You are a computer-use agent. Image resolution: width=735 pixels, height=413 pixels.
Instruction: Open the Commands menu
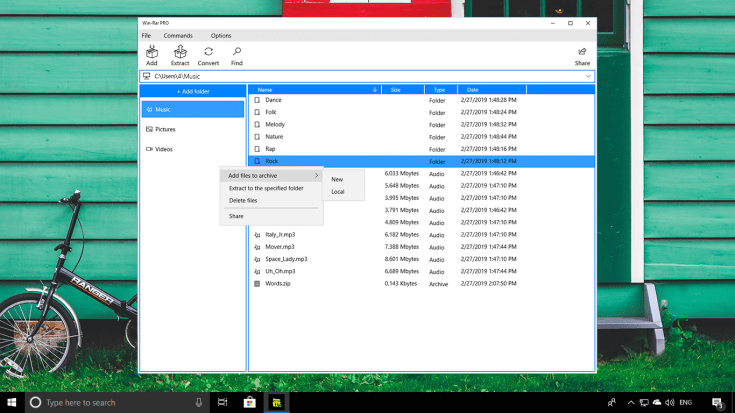[x=178, y=36]
